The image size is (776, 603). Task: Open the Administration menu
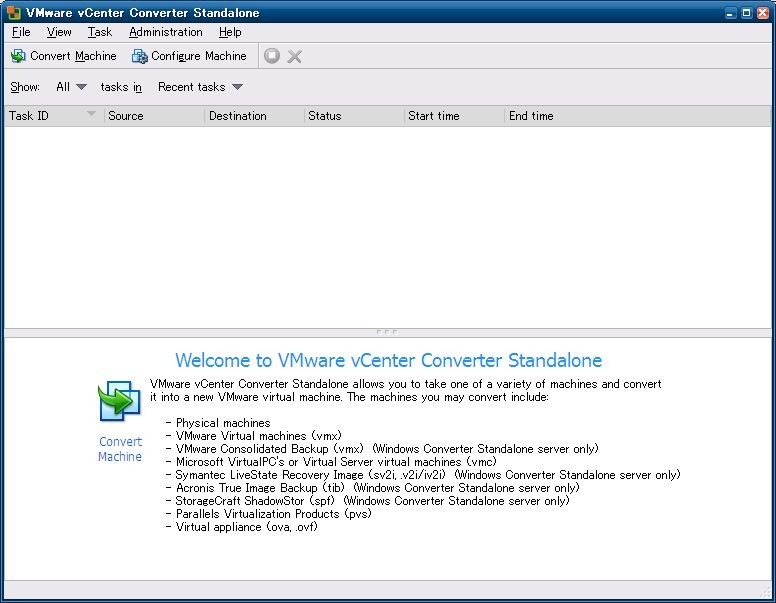click(x=166, y=32)
